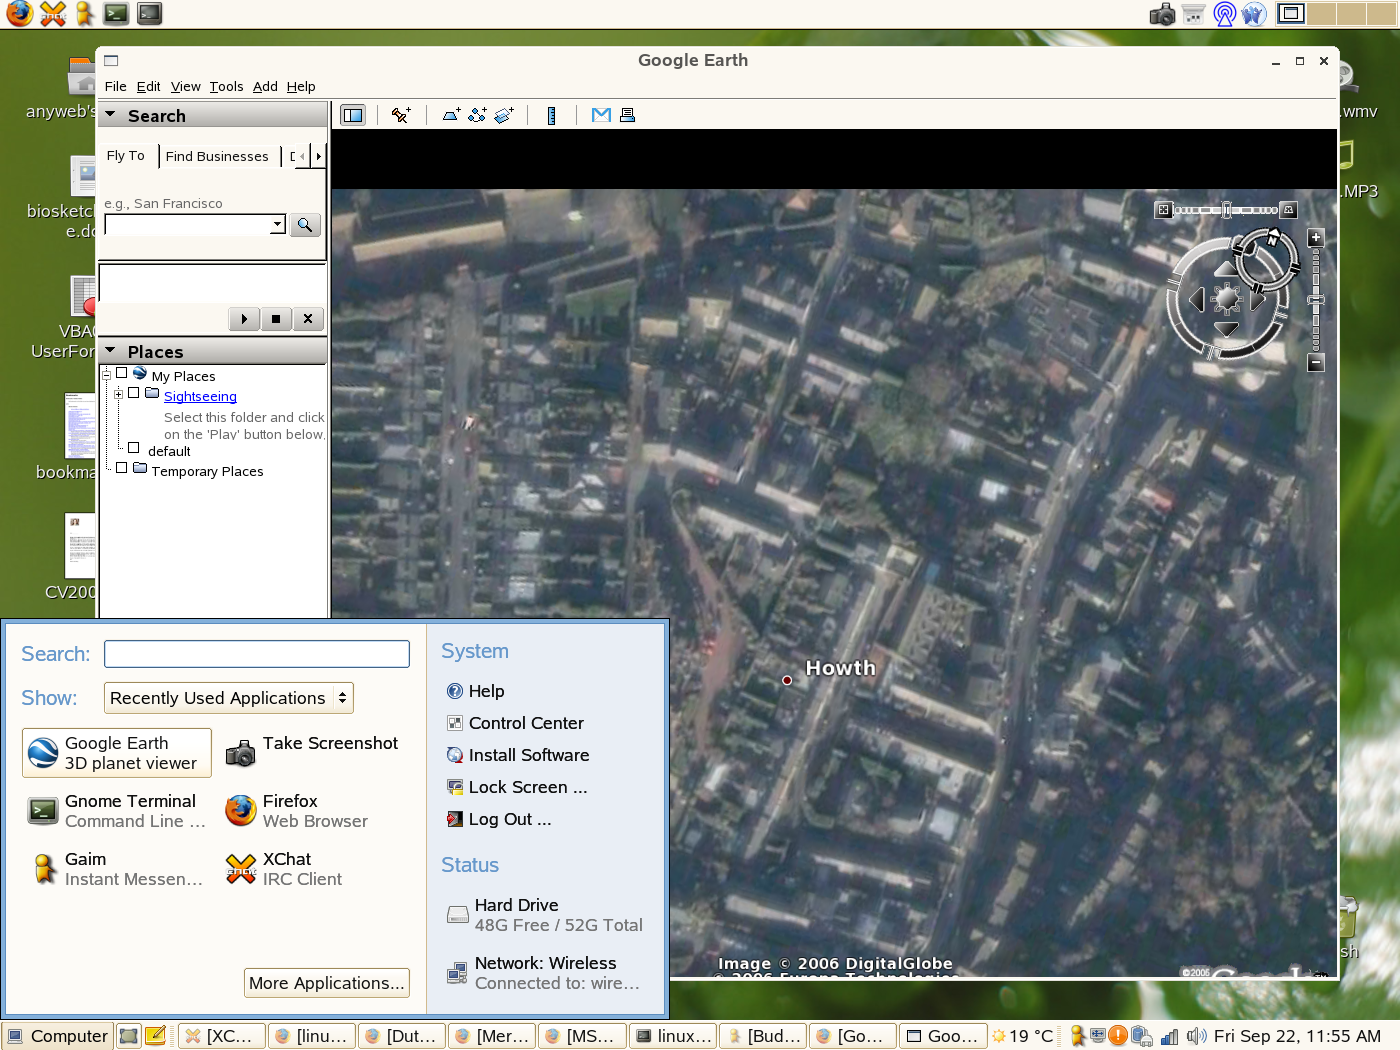Collapse the My Places tree node

[106, 374]
